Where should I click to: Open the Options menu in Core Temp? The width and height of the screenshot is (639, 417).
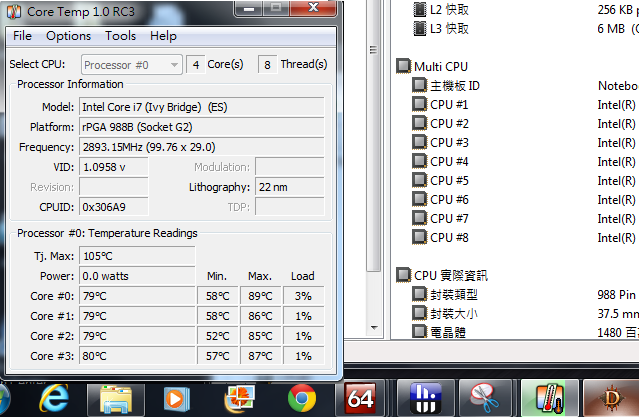68,36
